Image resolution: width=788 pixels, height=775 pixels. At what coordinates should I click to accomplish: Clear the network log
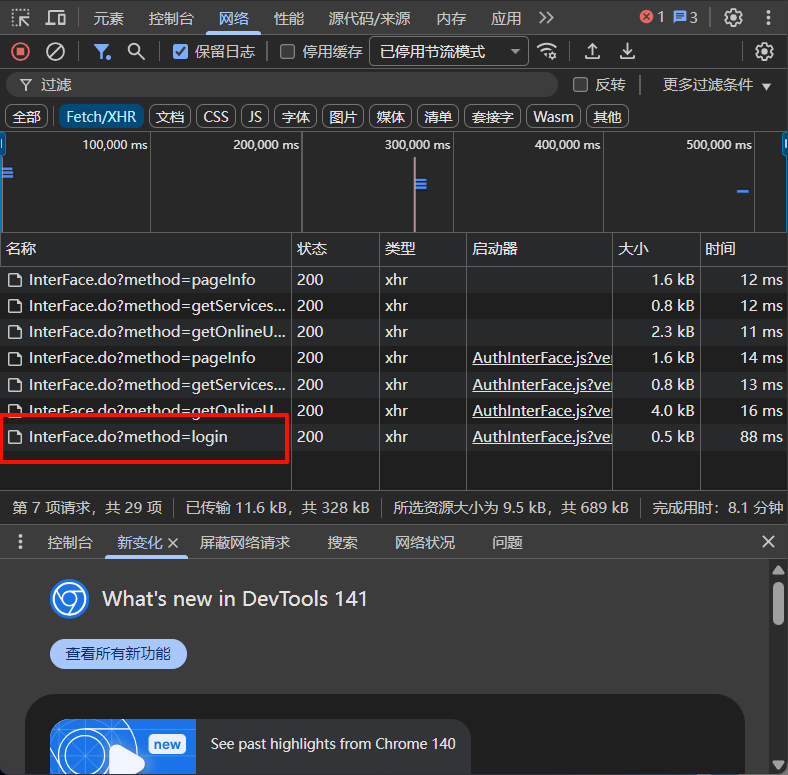coord(56,51)
